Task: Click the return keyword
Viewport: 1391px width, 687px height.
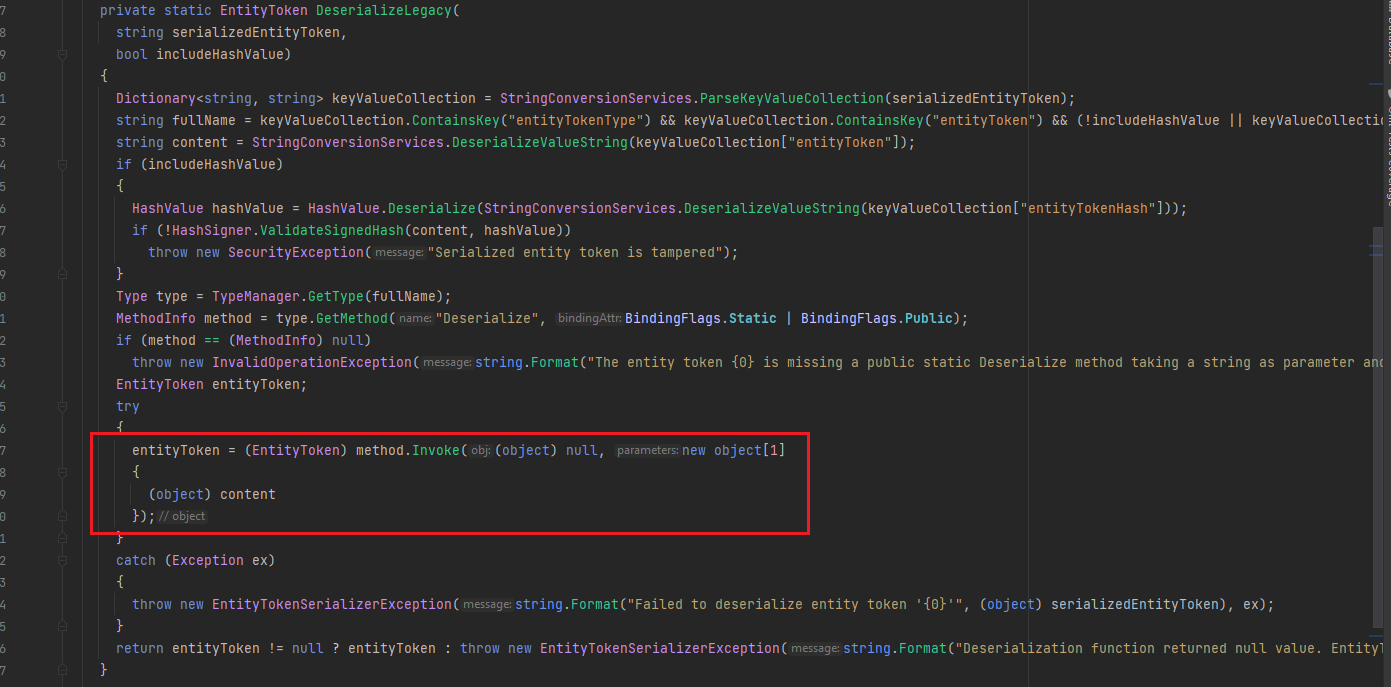Action: pyautogui.click(x=140, y=648)
